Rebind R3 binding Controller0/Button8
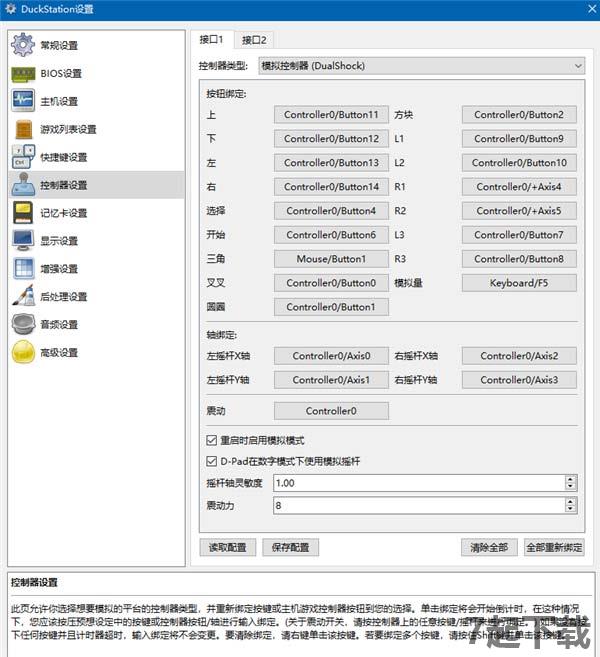 coord(519,259)
